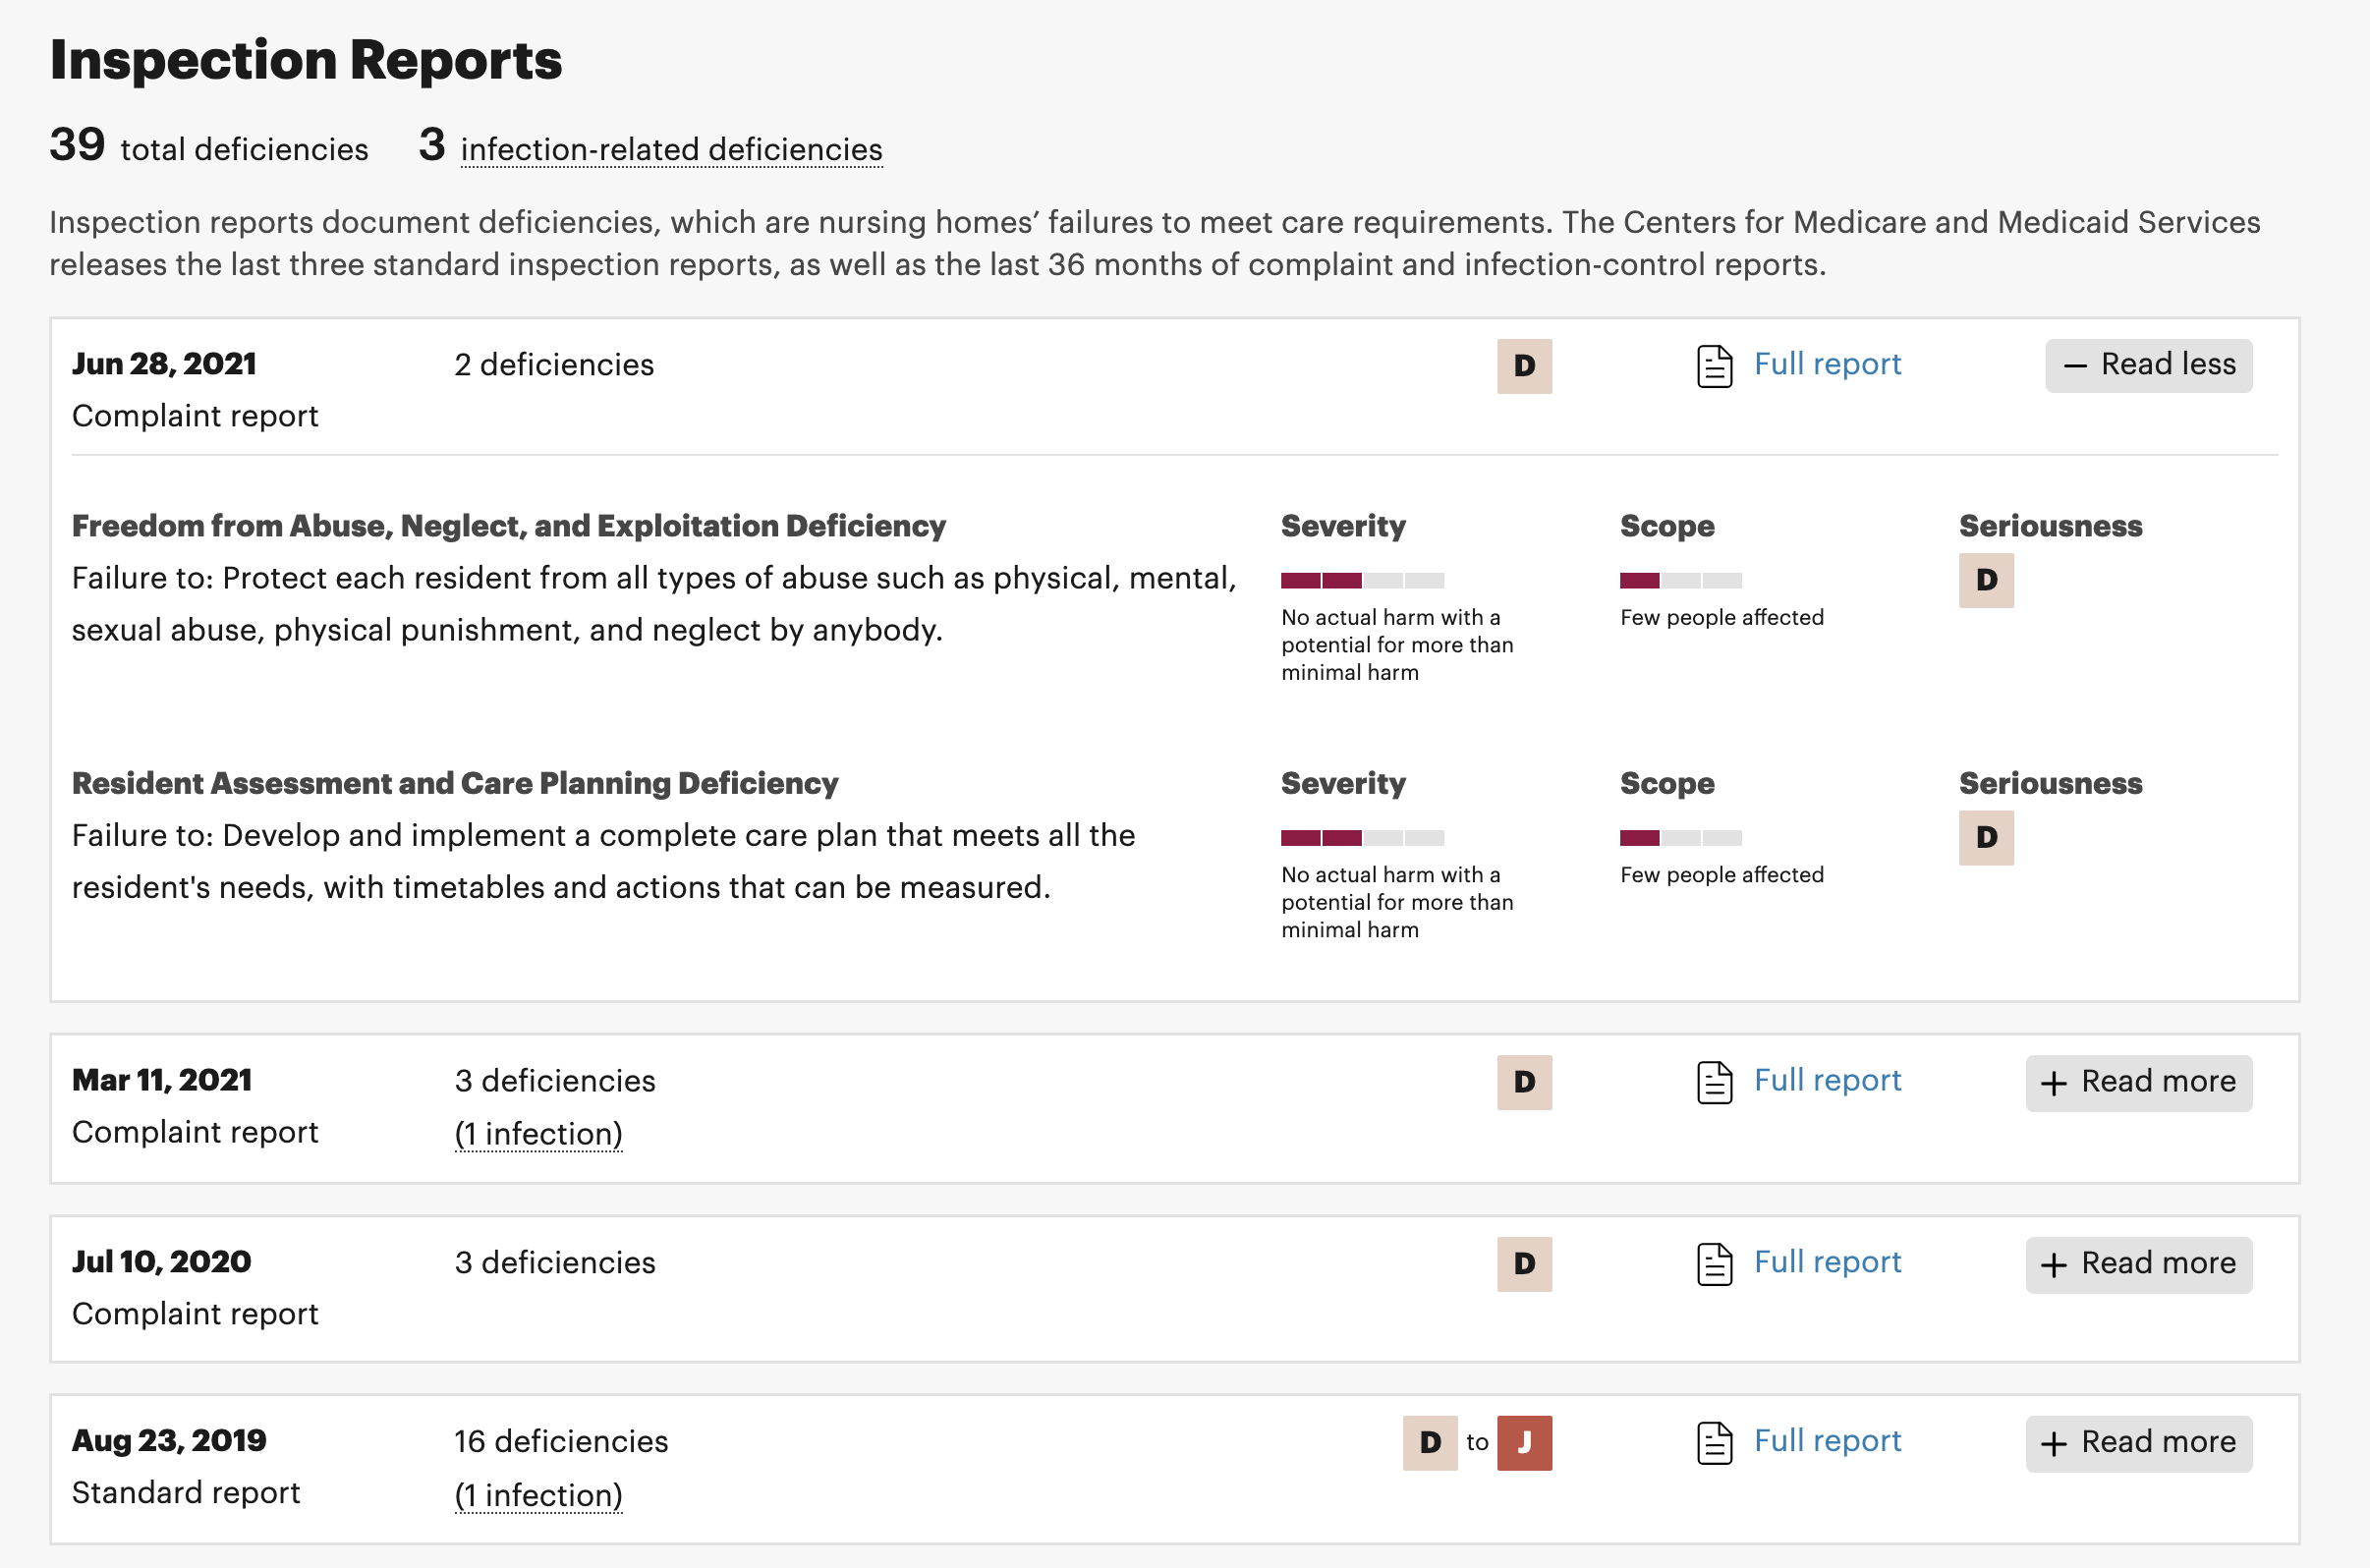Open Full report link for Jun 28, 2021
Viewport: 2370px width, 1568px height.
[x=1827, y=364]
